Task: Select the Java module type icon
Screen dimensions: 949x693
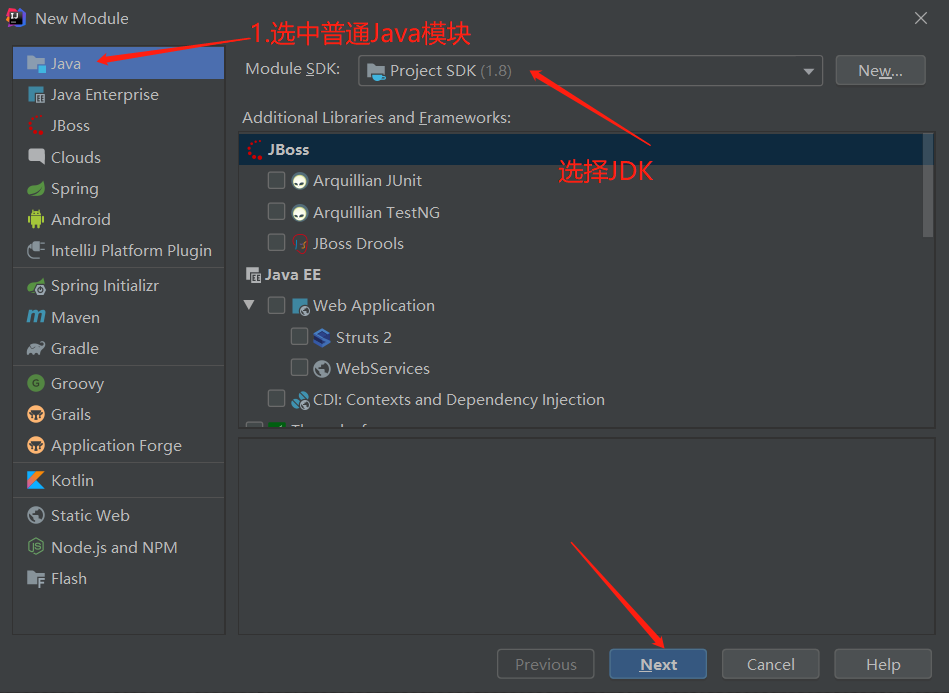Action: (x=38, y=62)
